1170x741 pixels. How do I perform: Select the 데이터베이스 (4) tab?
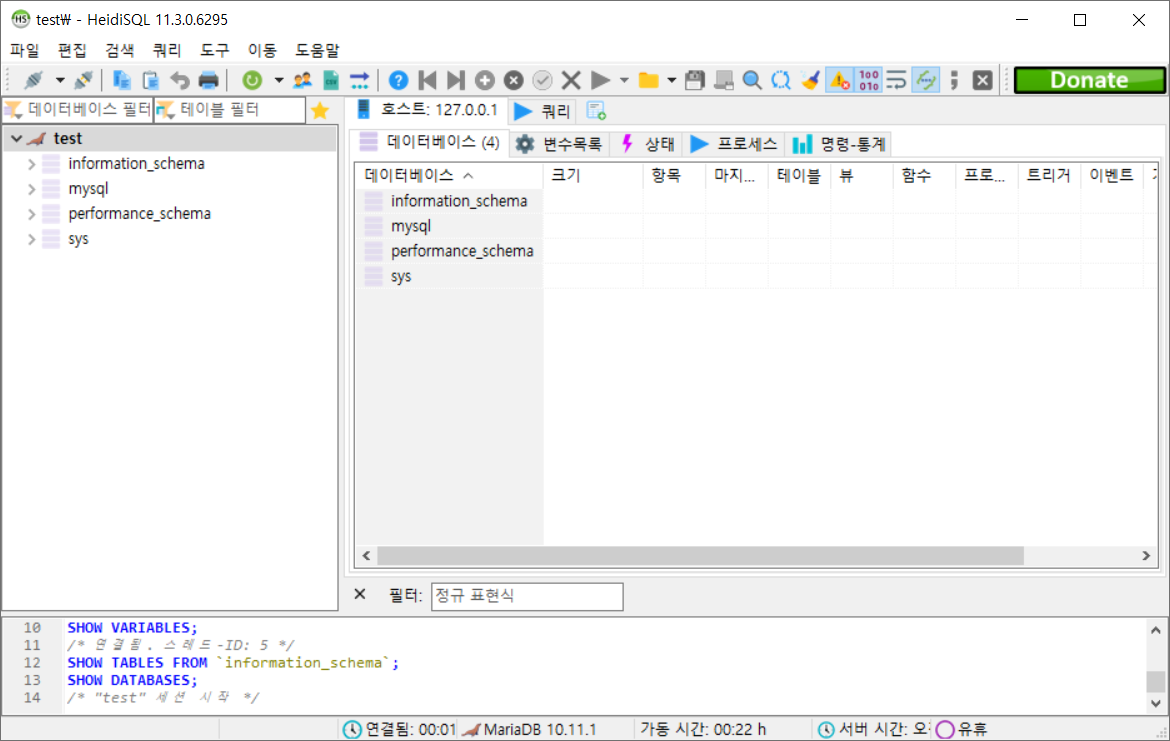pyautogui.click(x=430, y=142)
